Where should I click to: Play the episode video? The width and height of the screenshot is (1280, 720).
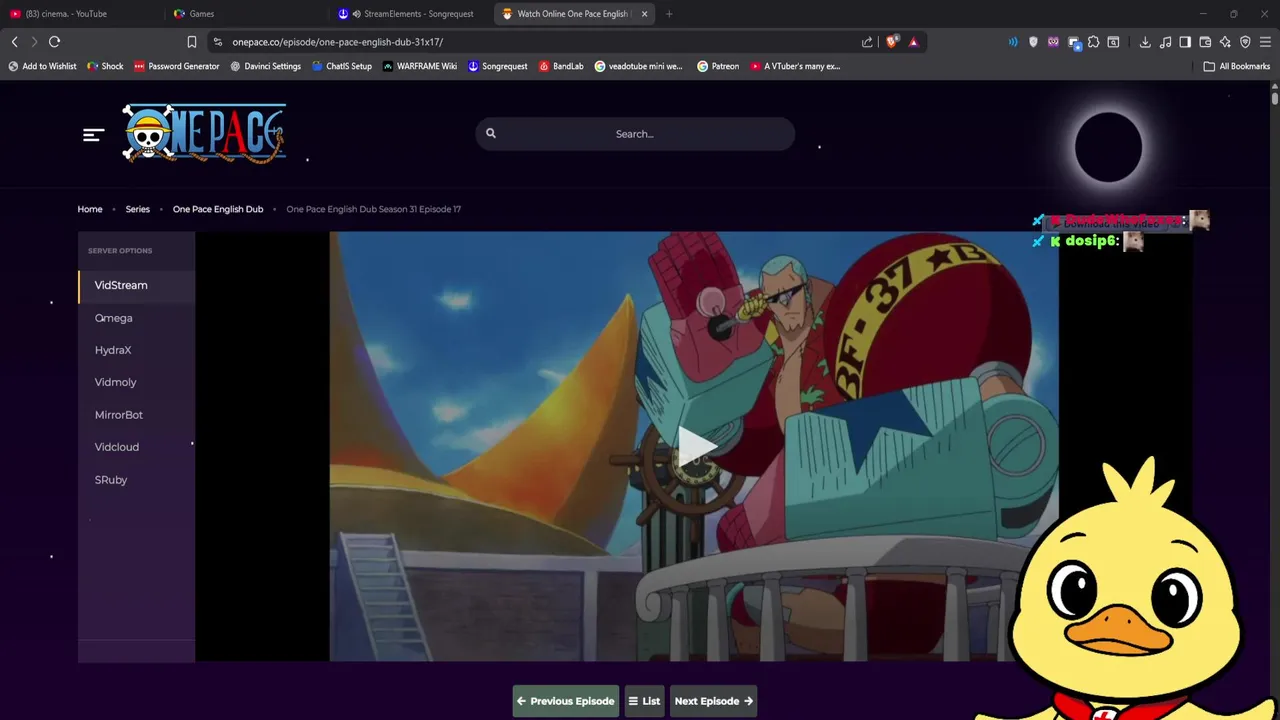(695, 447)
